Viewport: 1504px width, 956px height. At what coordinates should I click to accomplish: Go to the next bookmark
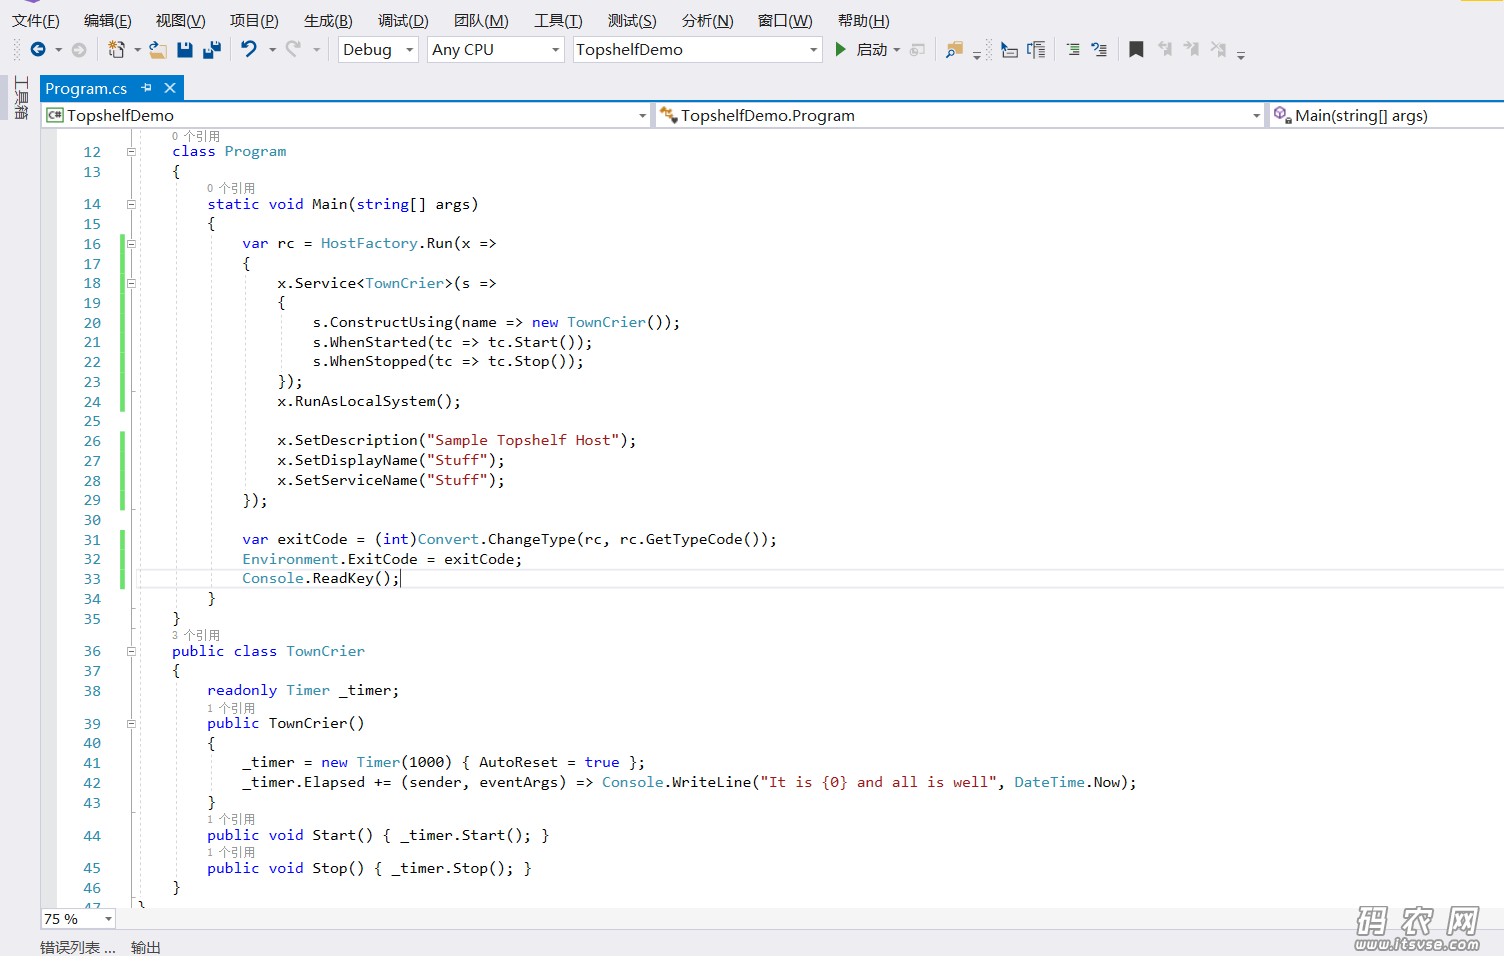click(1191, 49)
